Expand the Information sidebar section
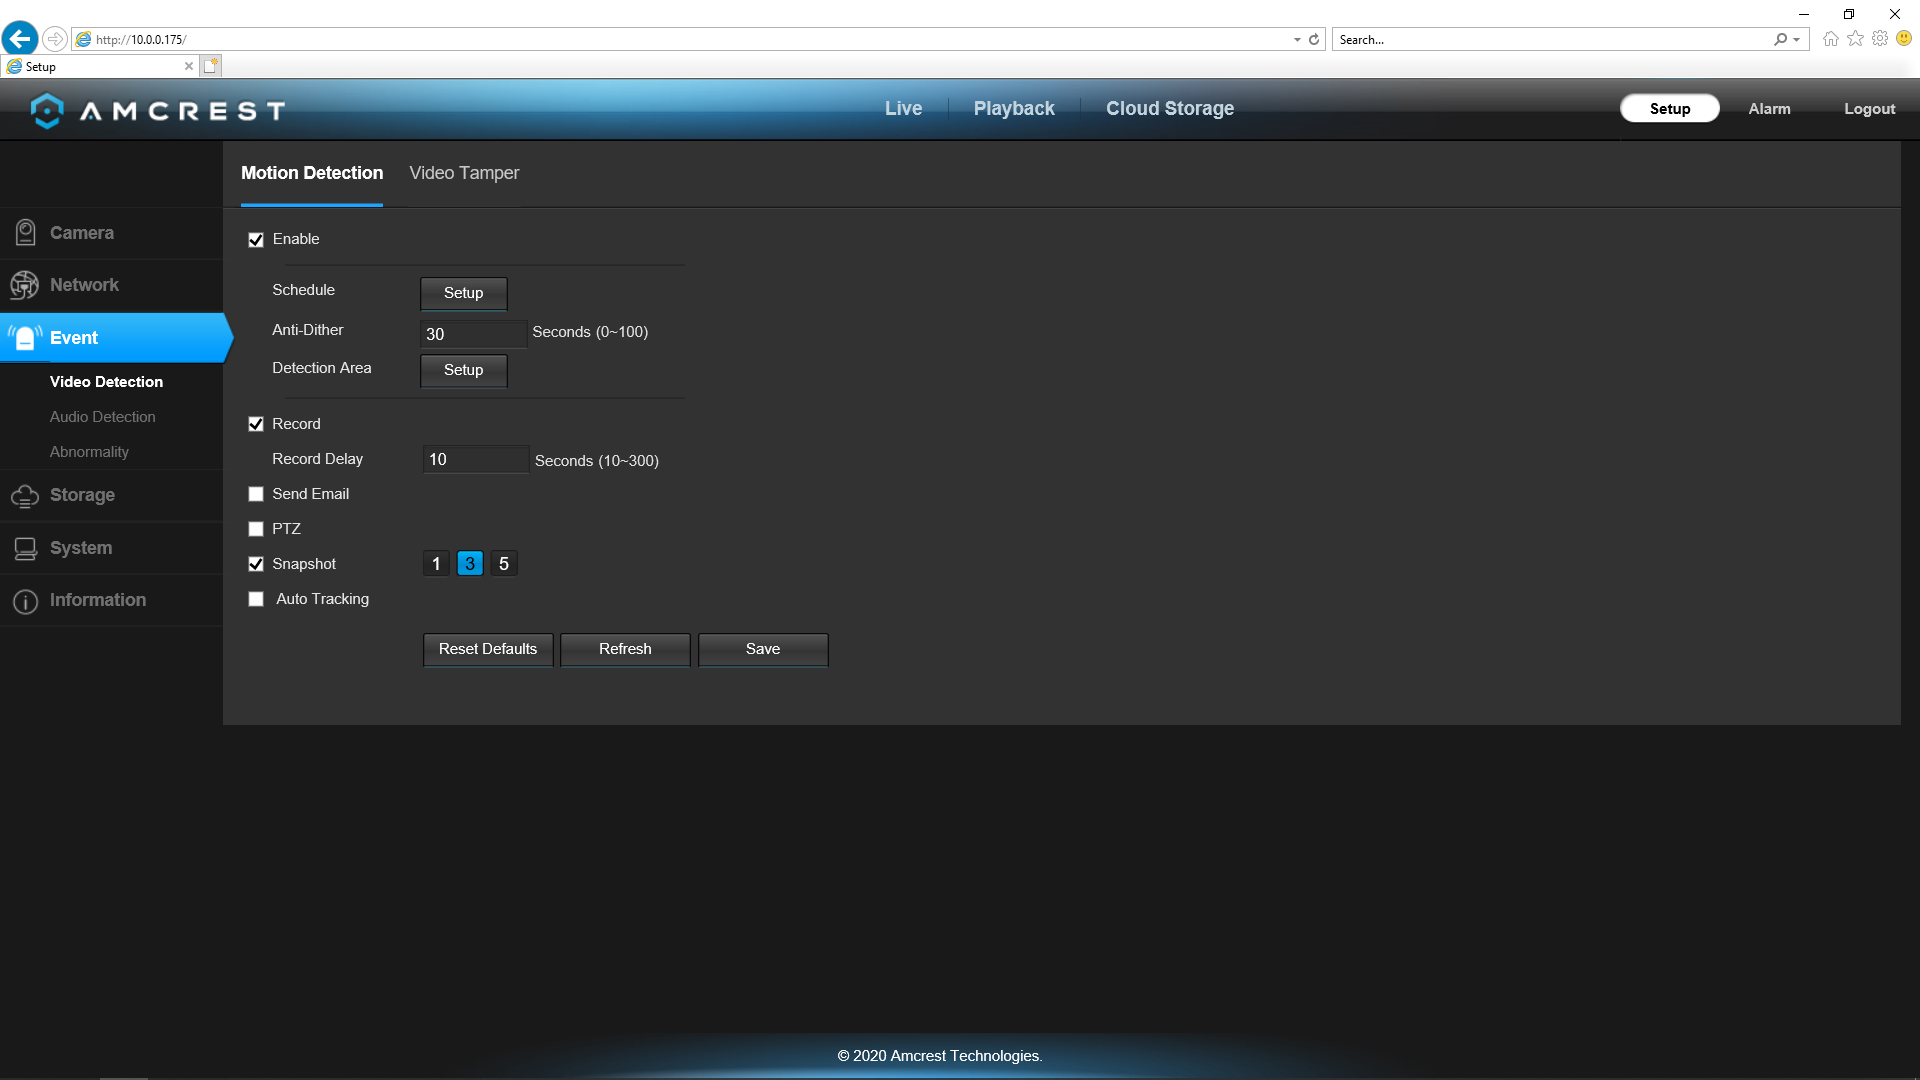1920x1080 pixels. pos(111,601)
